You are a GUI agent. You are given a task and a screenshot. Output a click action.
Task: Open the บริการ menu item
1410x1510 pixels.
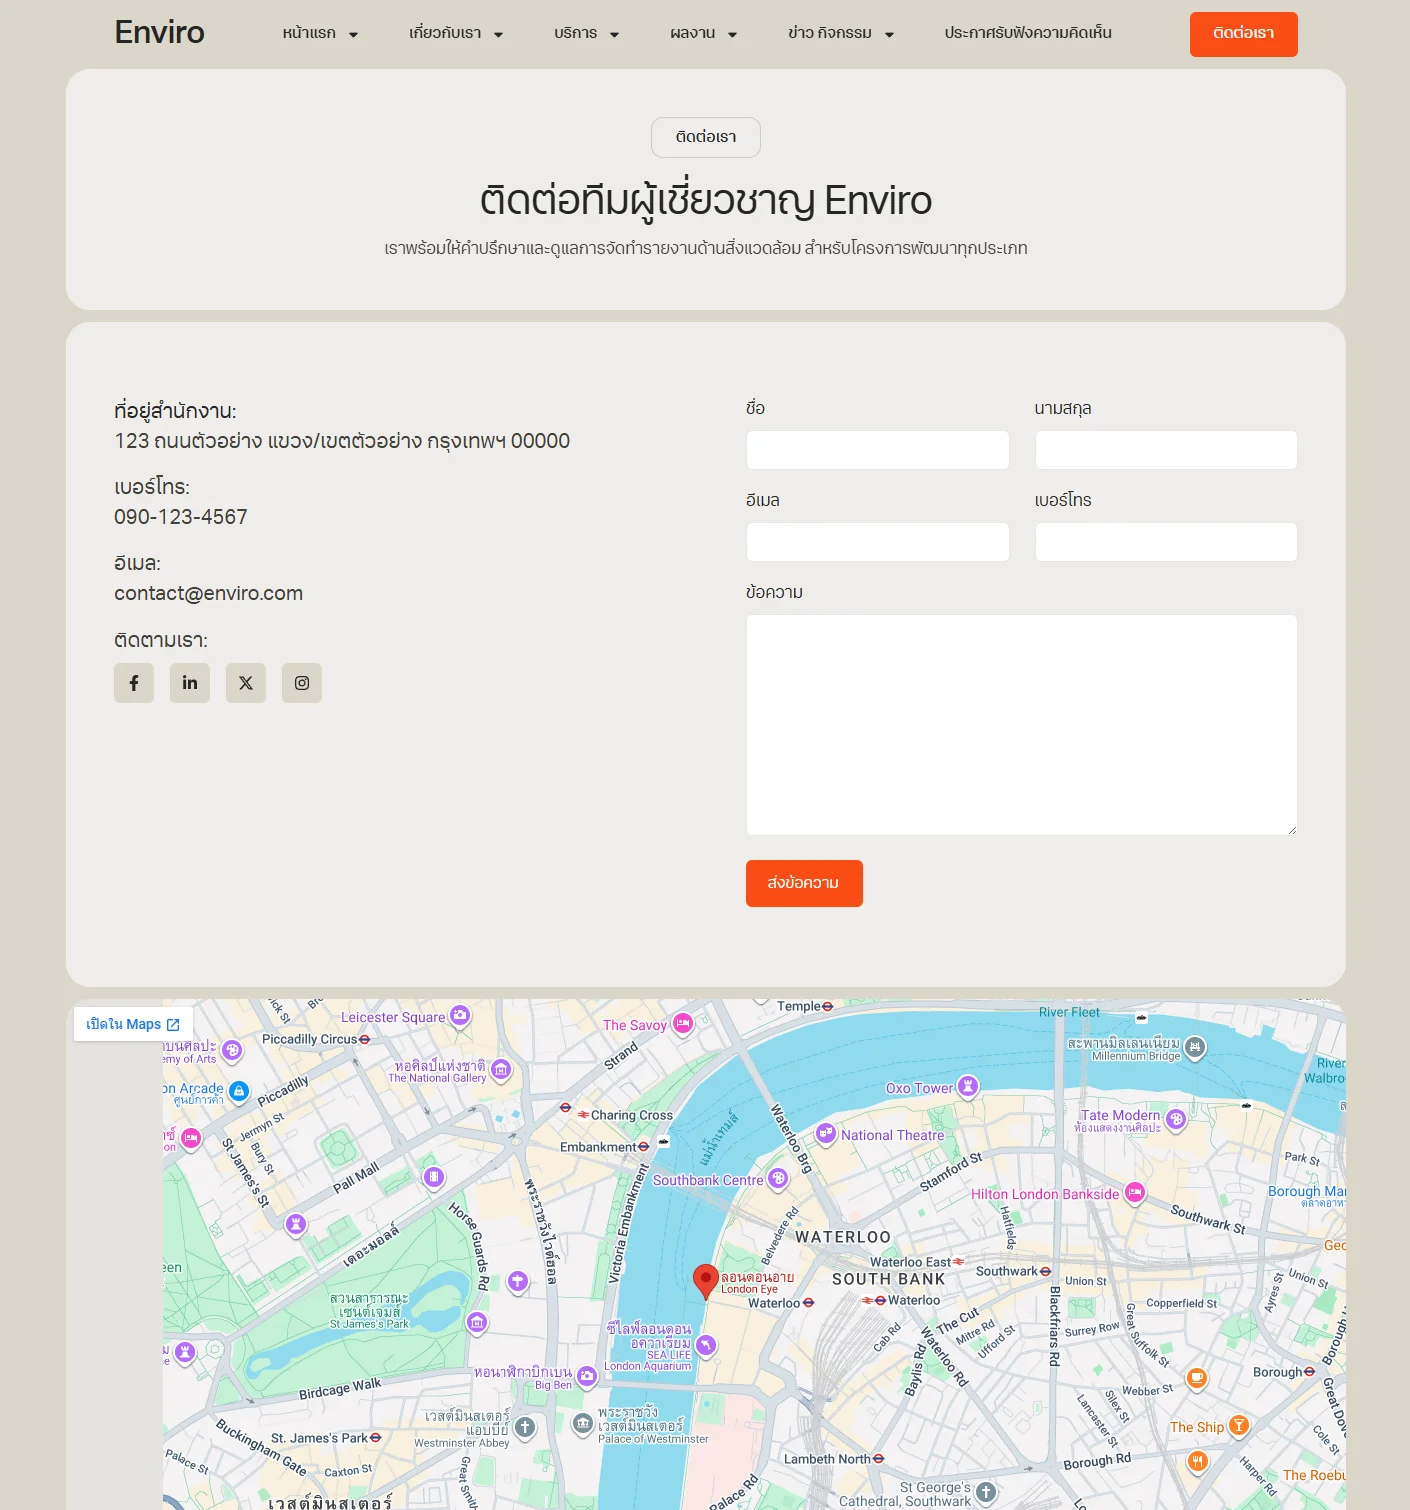point(576,33)
